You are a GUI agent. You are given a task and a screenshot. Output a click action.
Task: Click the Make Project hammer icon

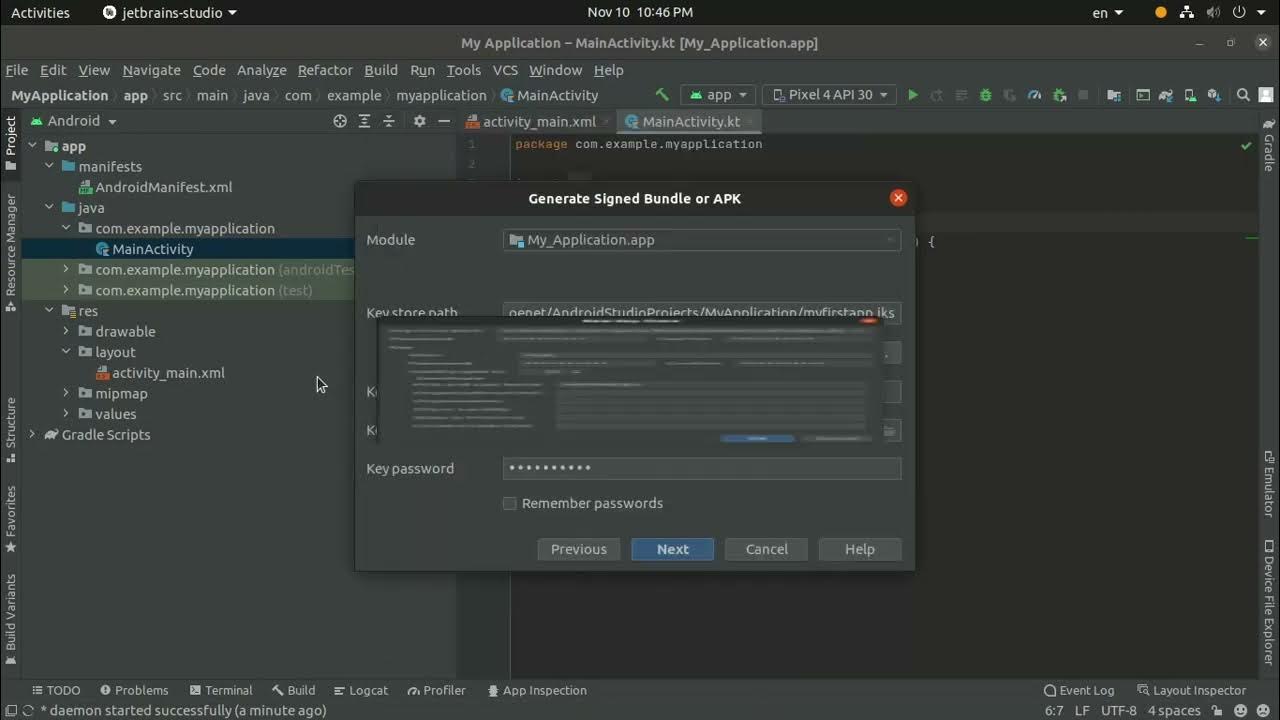pyautogui.click(x=662, y=95)
